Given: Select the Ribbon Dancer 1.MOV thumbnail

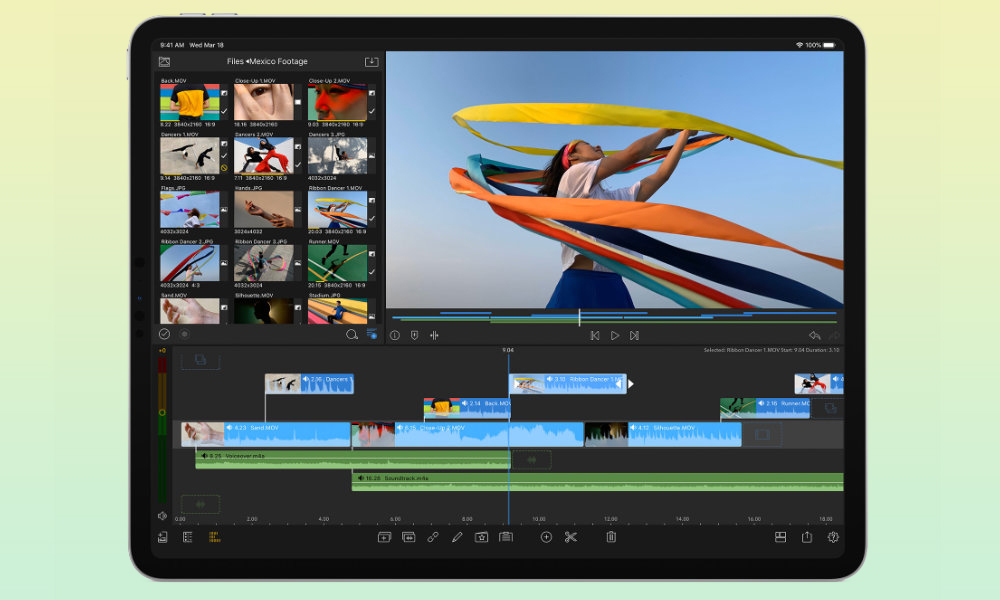Looking at the screenshot, I should [340, 211].
